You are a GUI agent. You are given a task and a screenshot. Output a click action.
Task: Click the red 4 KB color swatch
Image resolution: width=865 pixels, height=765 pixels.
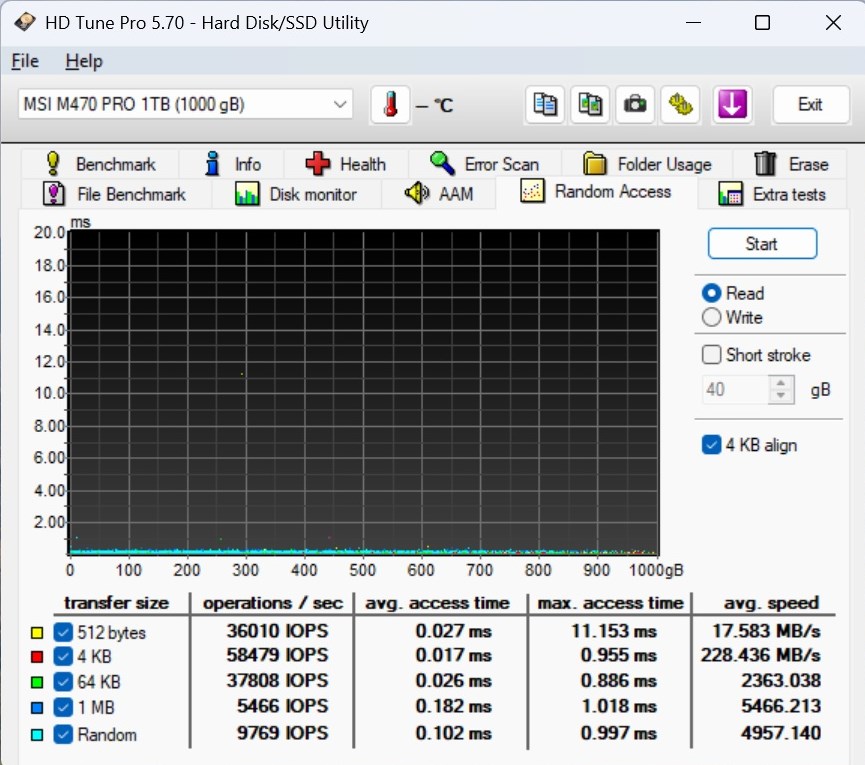point(37,657)
